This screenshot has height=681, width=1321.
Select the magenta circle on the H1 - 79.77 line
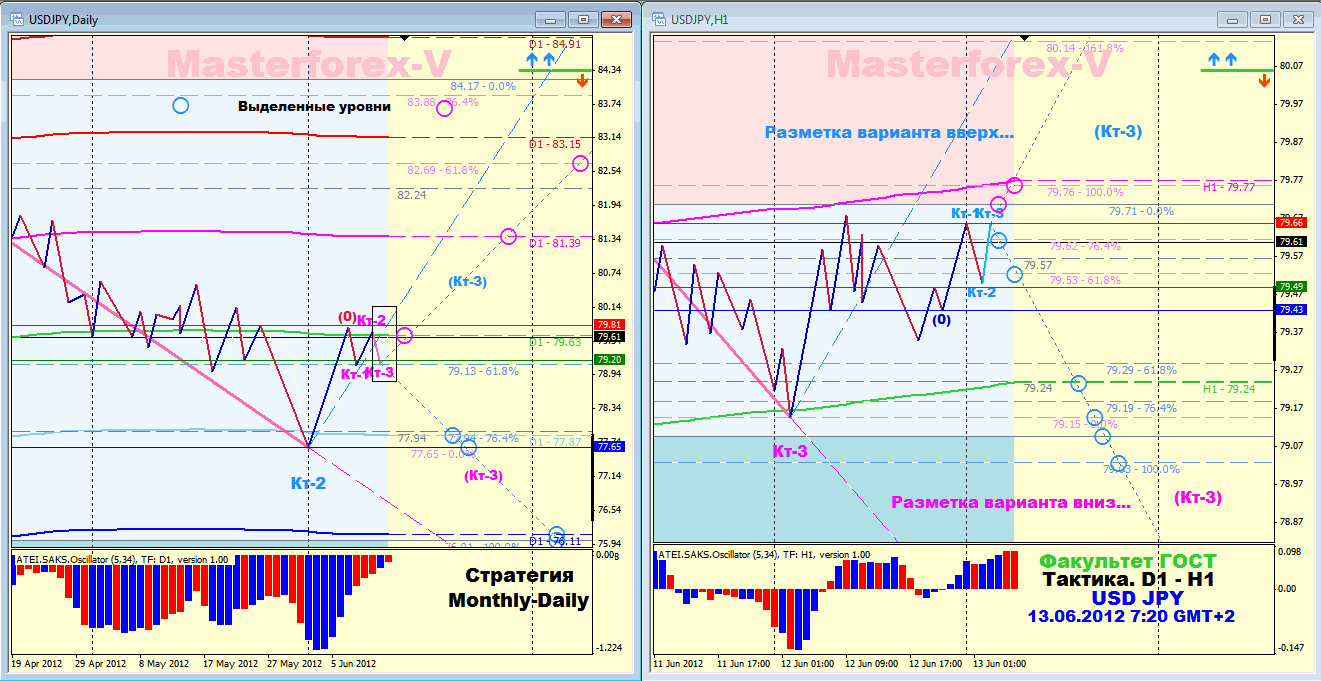tap(1014, 185)
